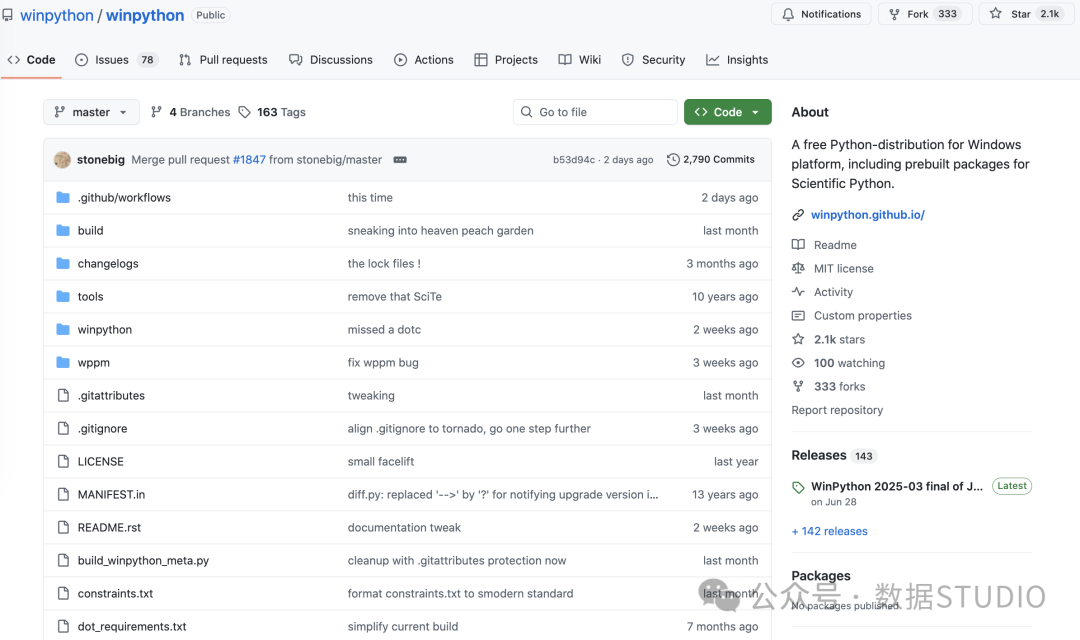This screenshot has width=1080, height=640.
Task: Click the MIT license scale icon
Action: tap(798, 268)
